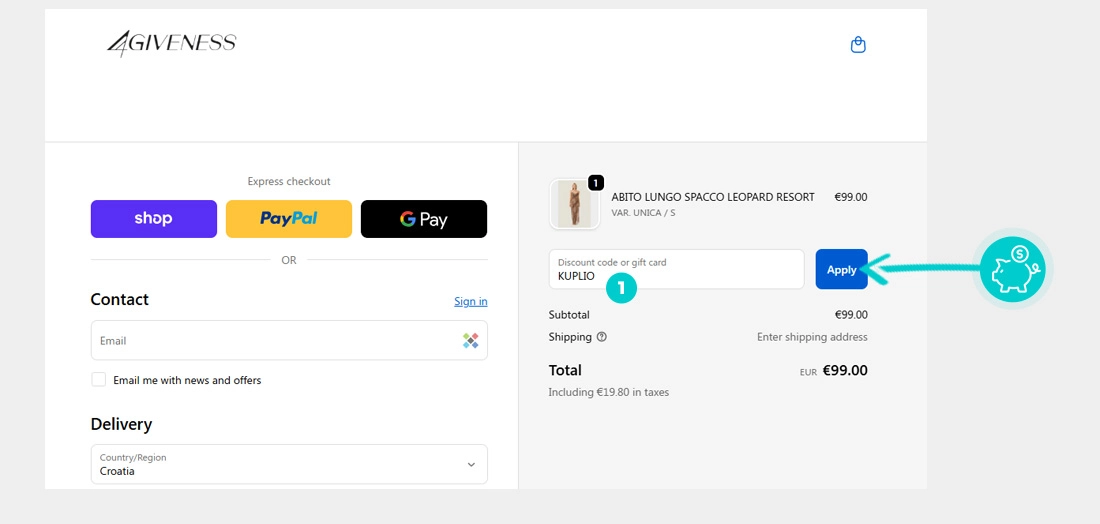Image resolution: width=1100 pixels, height=524 pixels.
Task: Click the Total label
Action: pos(565,370)
